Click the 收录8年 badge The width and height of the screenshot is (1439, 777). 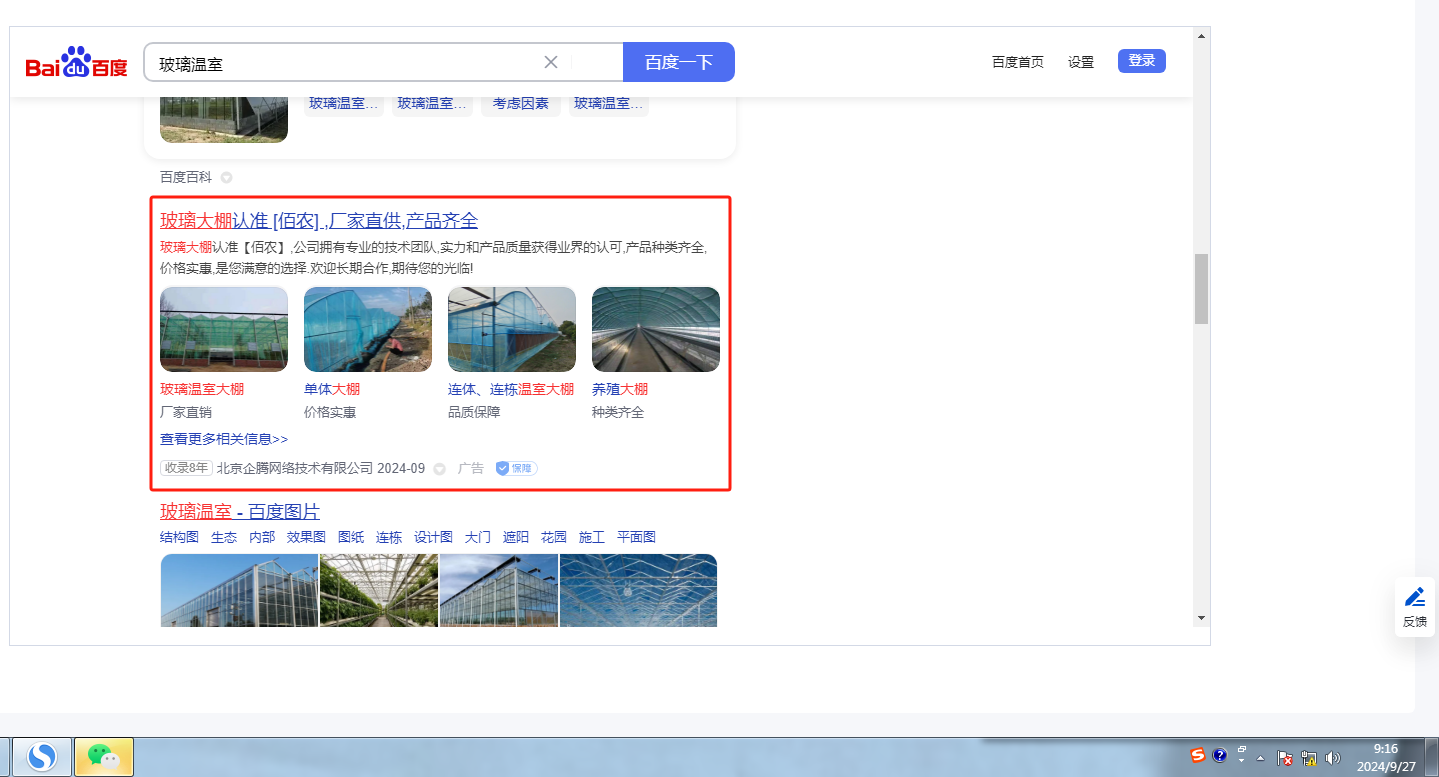coord(186,468)
